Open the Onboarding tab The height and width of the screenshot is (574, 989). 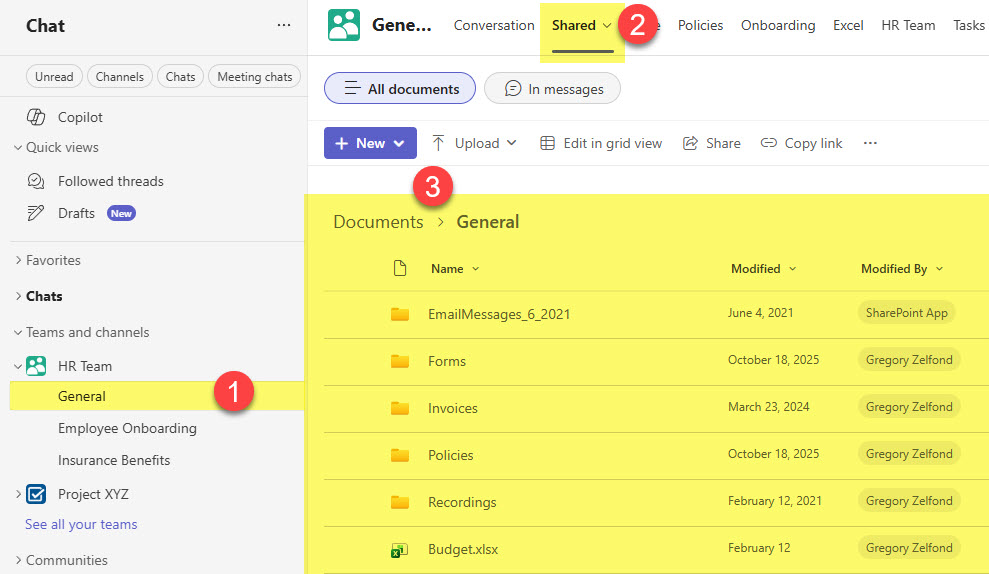(778, 25)
